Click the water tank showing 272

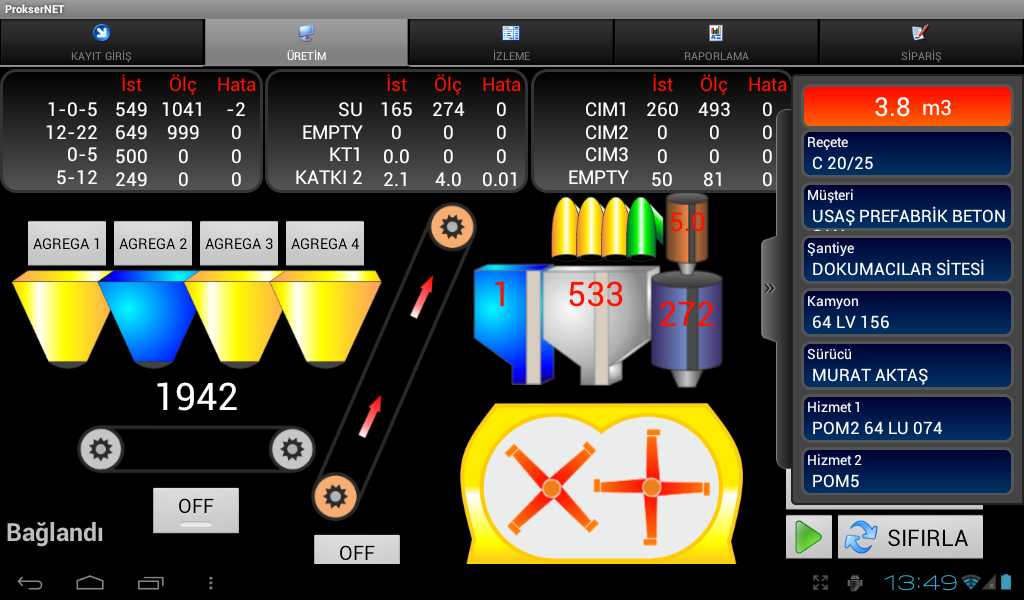(x=686, y=320)
